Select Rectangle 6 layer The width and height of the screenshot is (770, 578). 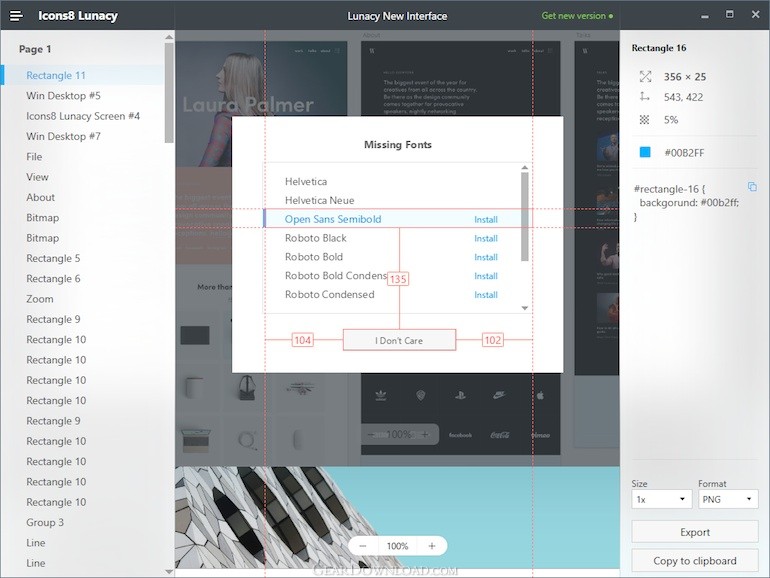pyautogui.click(x=53, y=278)
